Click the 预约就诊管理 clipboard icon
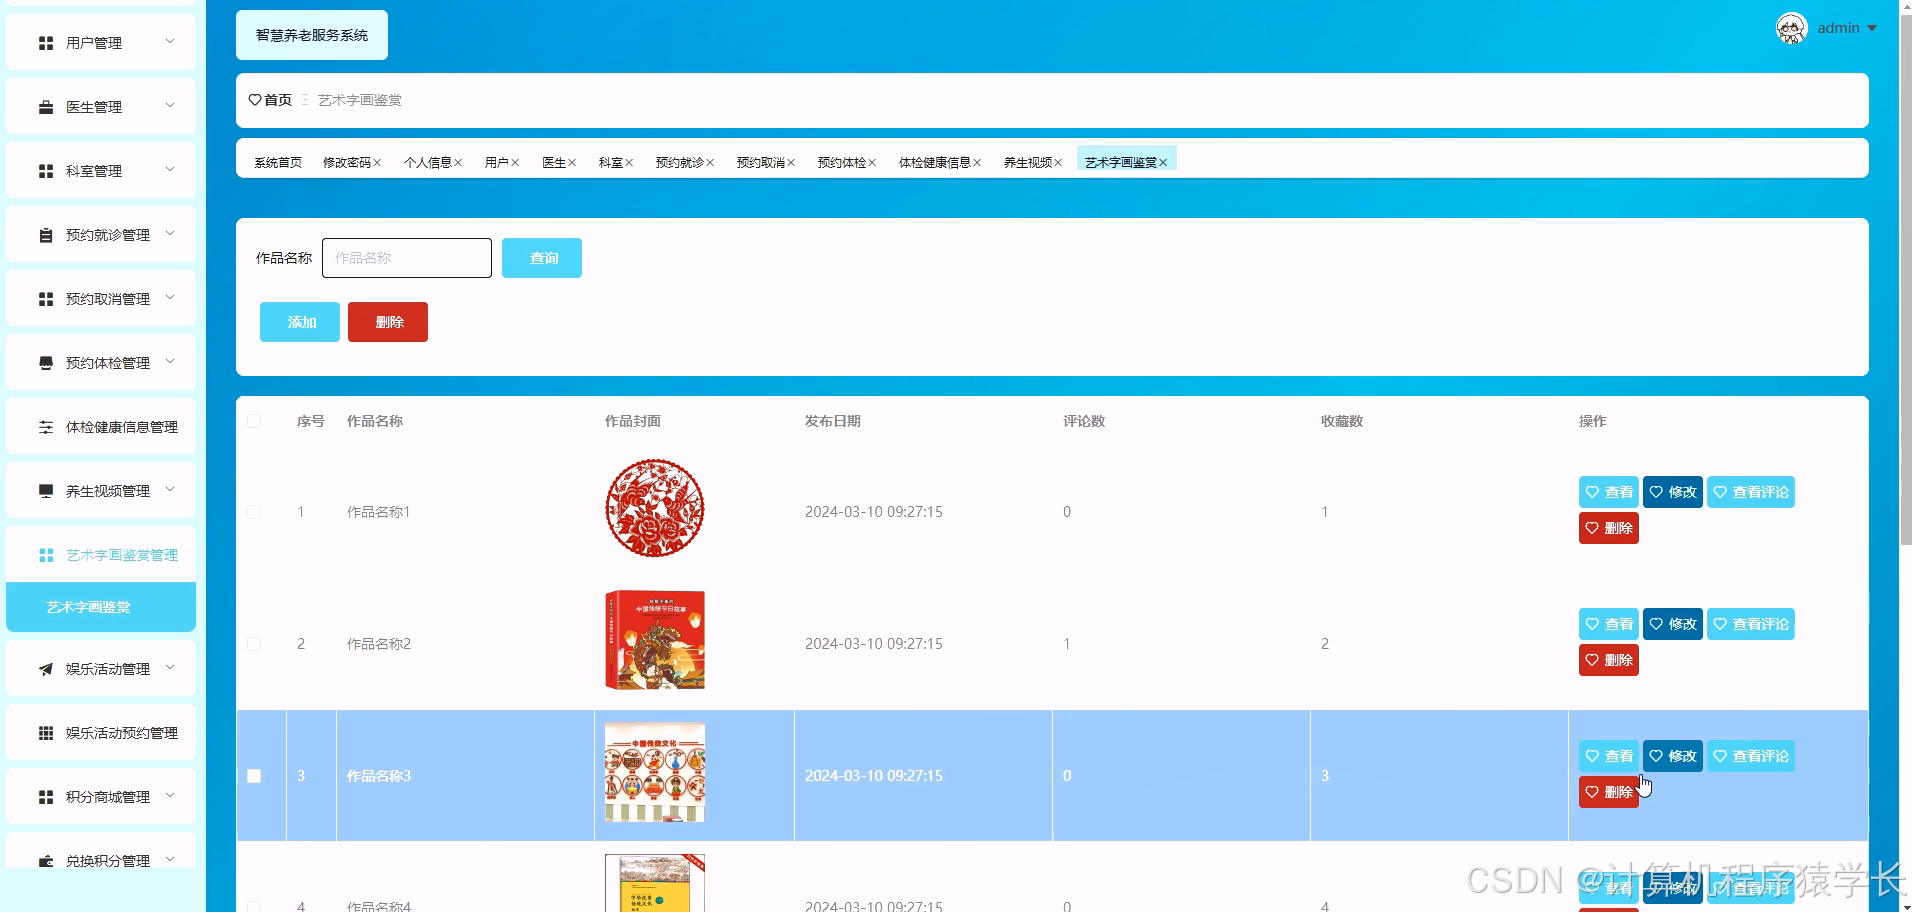1912x912 pixels. (x=46, y=235)
